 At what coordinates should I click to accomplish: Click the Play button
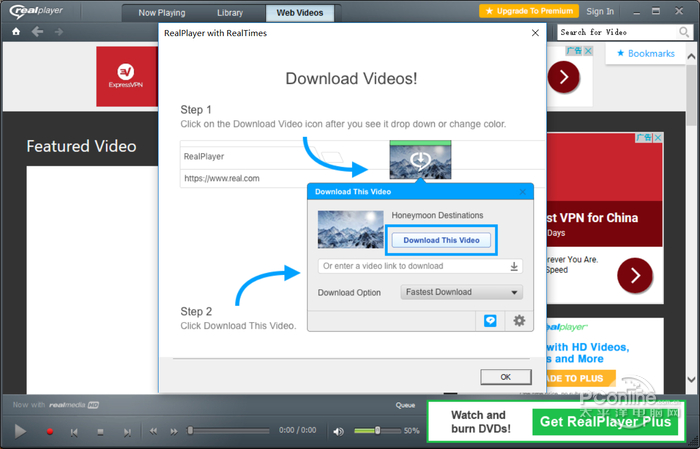(x=20, y=432)
